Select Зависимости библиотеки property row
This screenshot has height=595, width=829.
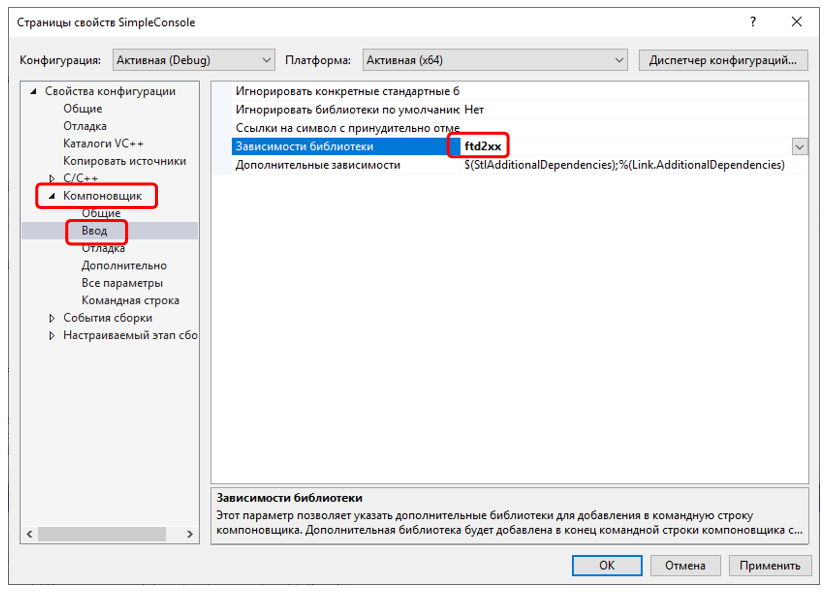pyautogui.click(x=347, y=147)
